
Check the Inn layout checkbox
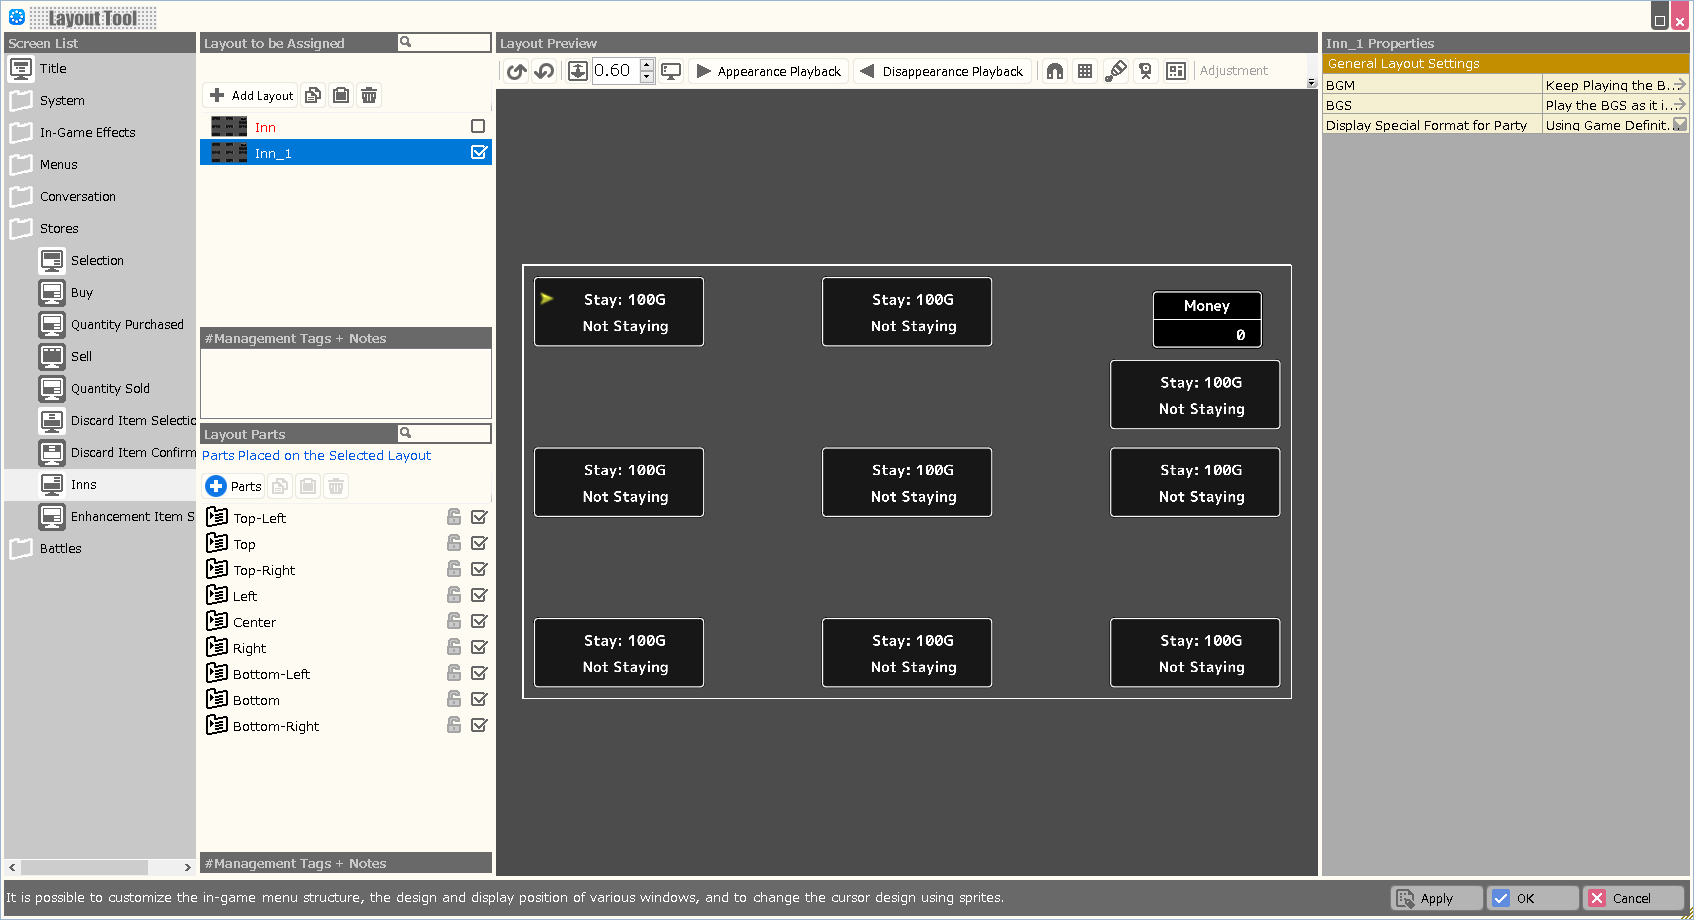point(478,126)
